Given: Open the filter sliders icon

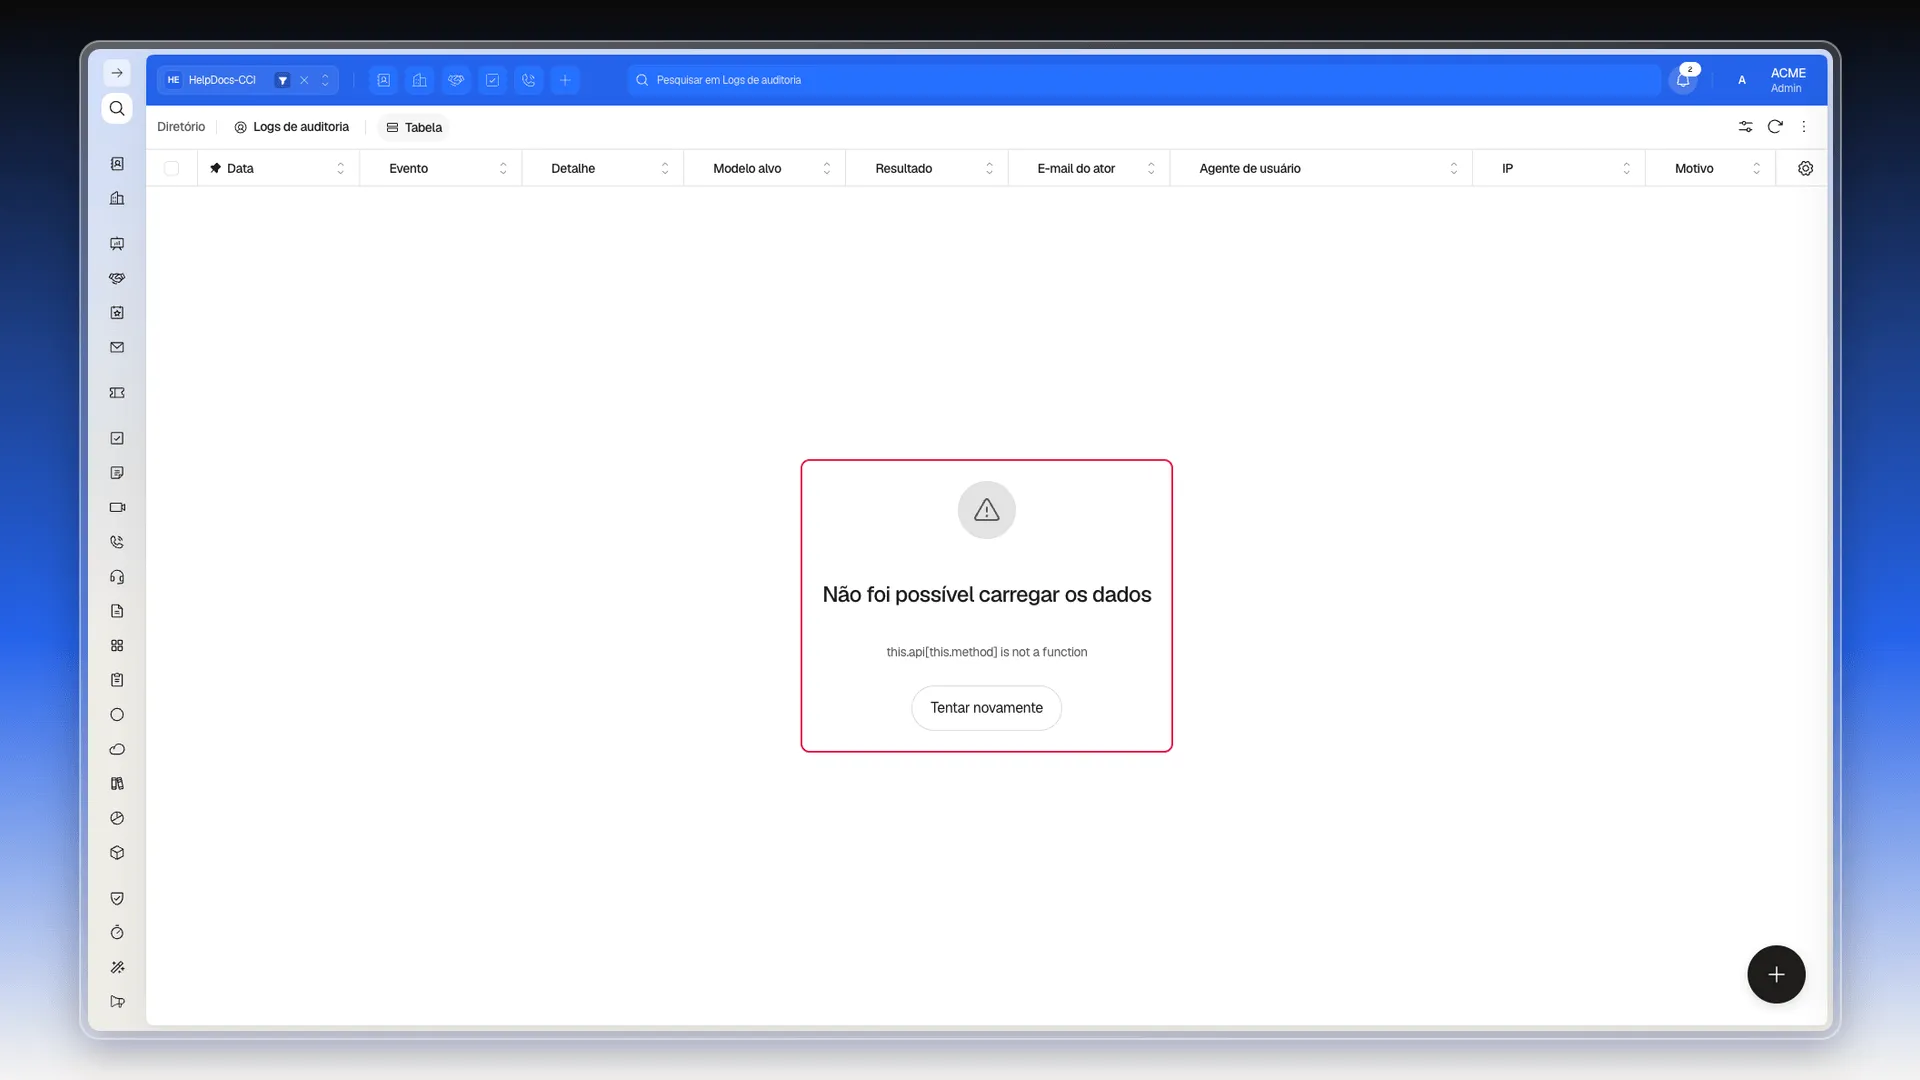Looking at the screenshot, I should click(1745, 127).
